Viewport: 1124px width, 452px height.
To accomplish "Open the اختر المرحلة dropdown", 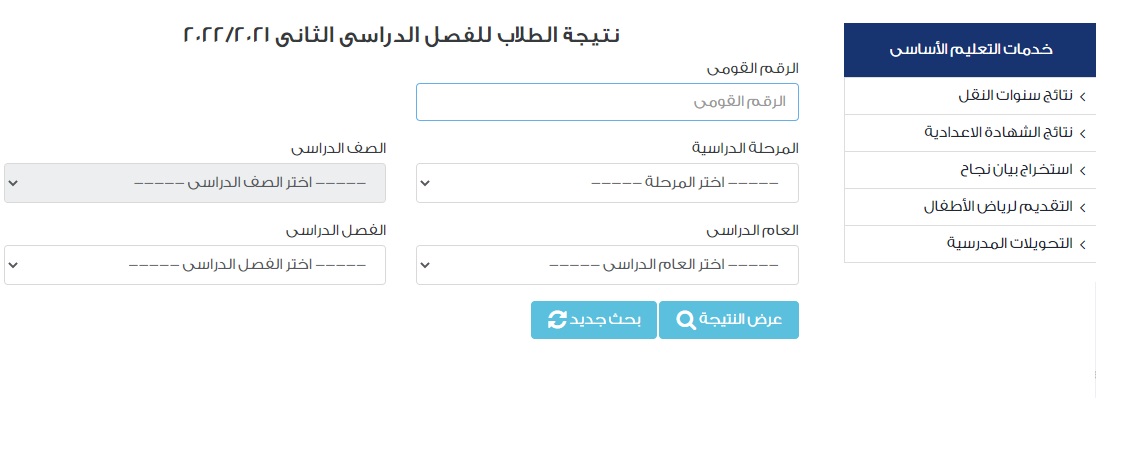I will click(x=607, y=183).
